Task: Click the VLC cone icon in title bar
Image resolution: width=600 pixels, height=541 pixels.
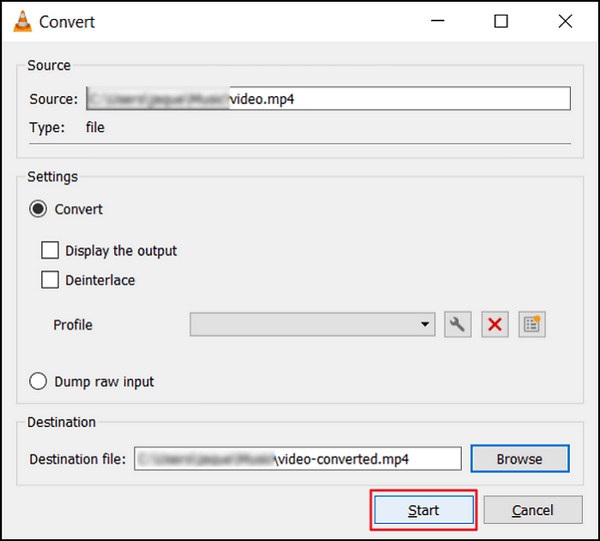Action: pyautogui.click(x=20, y=21)
